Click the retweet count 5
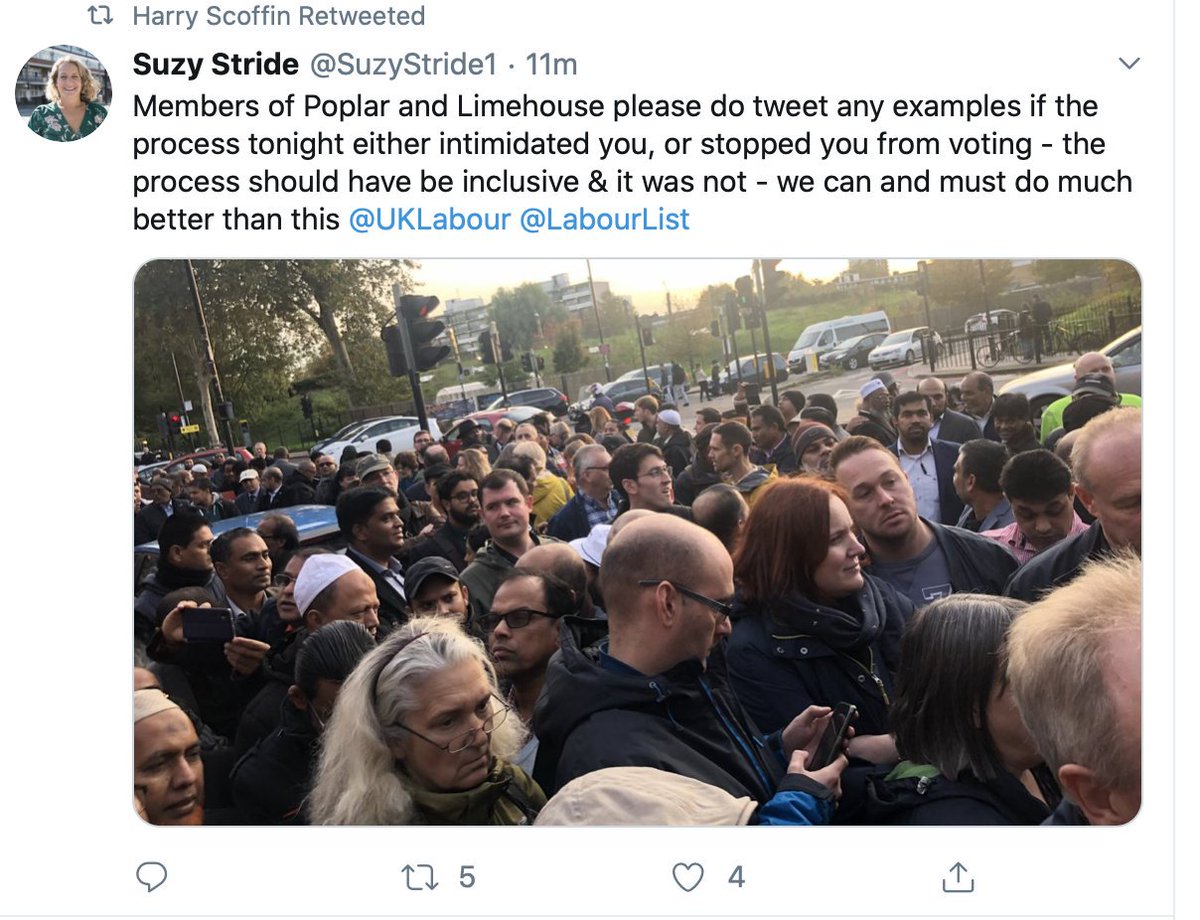This screenshot has height=920, width=1200. click(466, 877)
